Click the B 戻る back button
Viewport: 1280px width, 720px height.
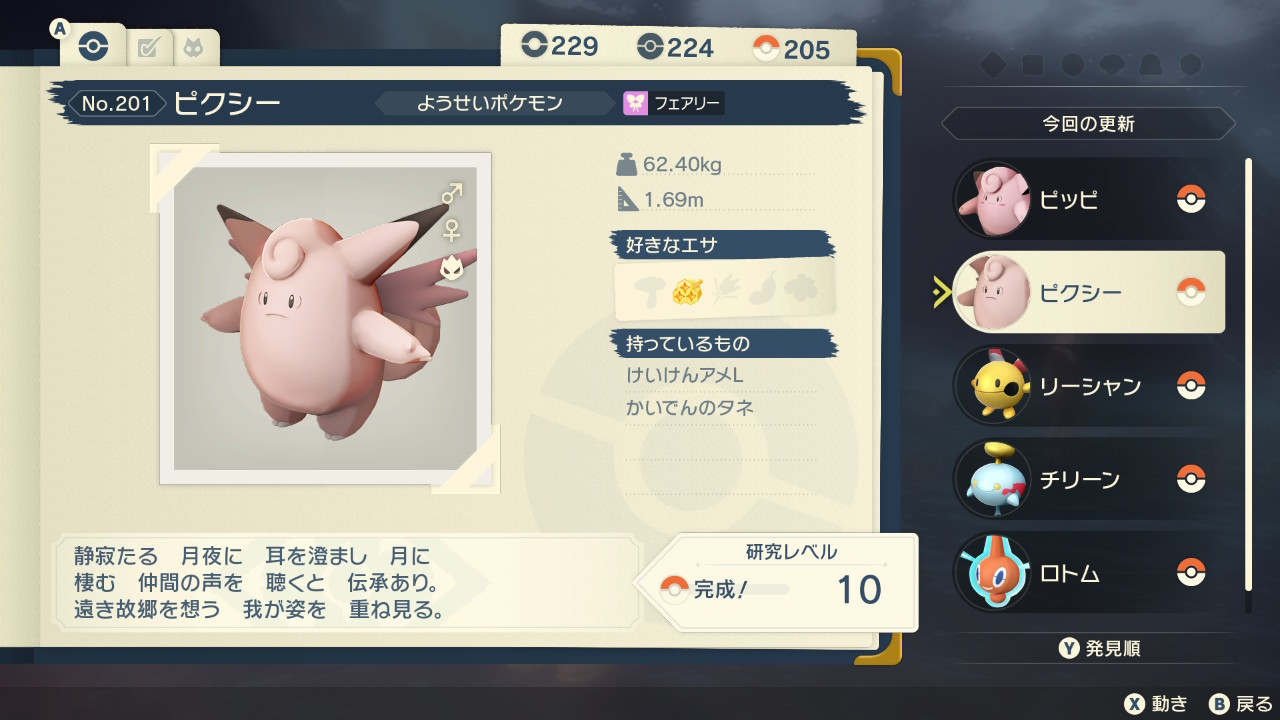[1241, 703]
